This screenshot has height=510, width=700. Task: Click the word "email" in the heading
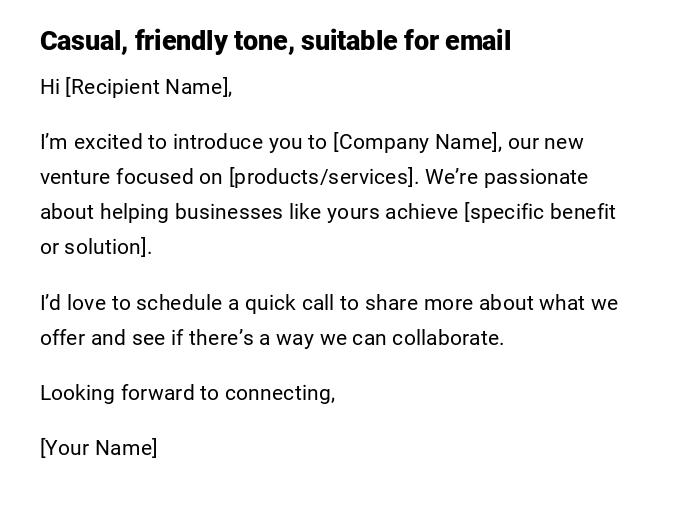[x=479, y=41]
